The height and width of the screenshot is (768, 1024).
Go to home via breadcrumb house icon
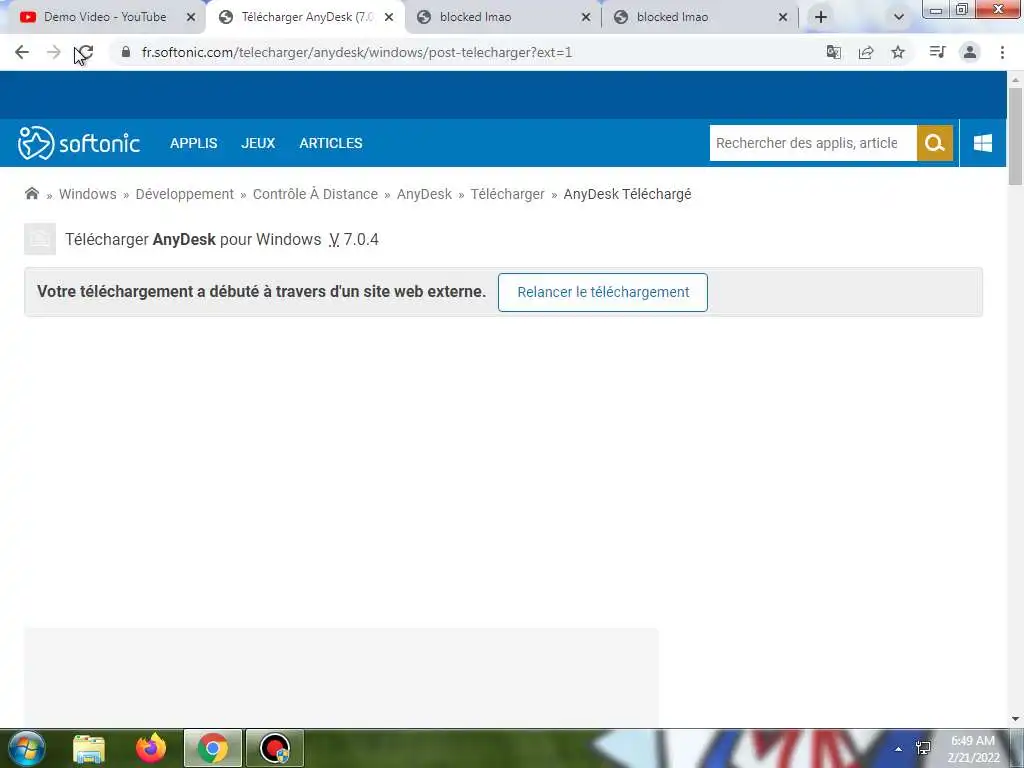click(31, 193)
